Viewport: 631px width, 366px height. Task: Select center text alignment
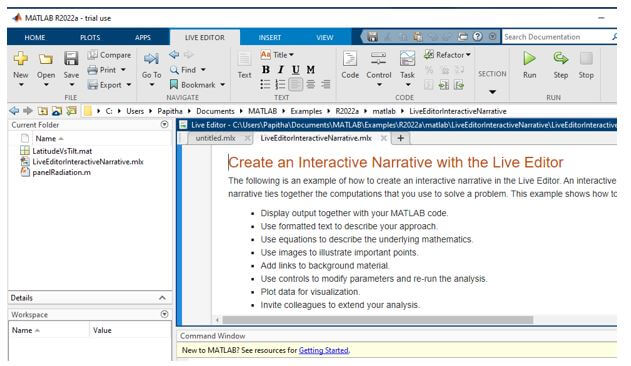click(x=311, y=84)
